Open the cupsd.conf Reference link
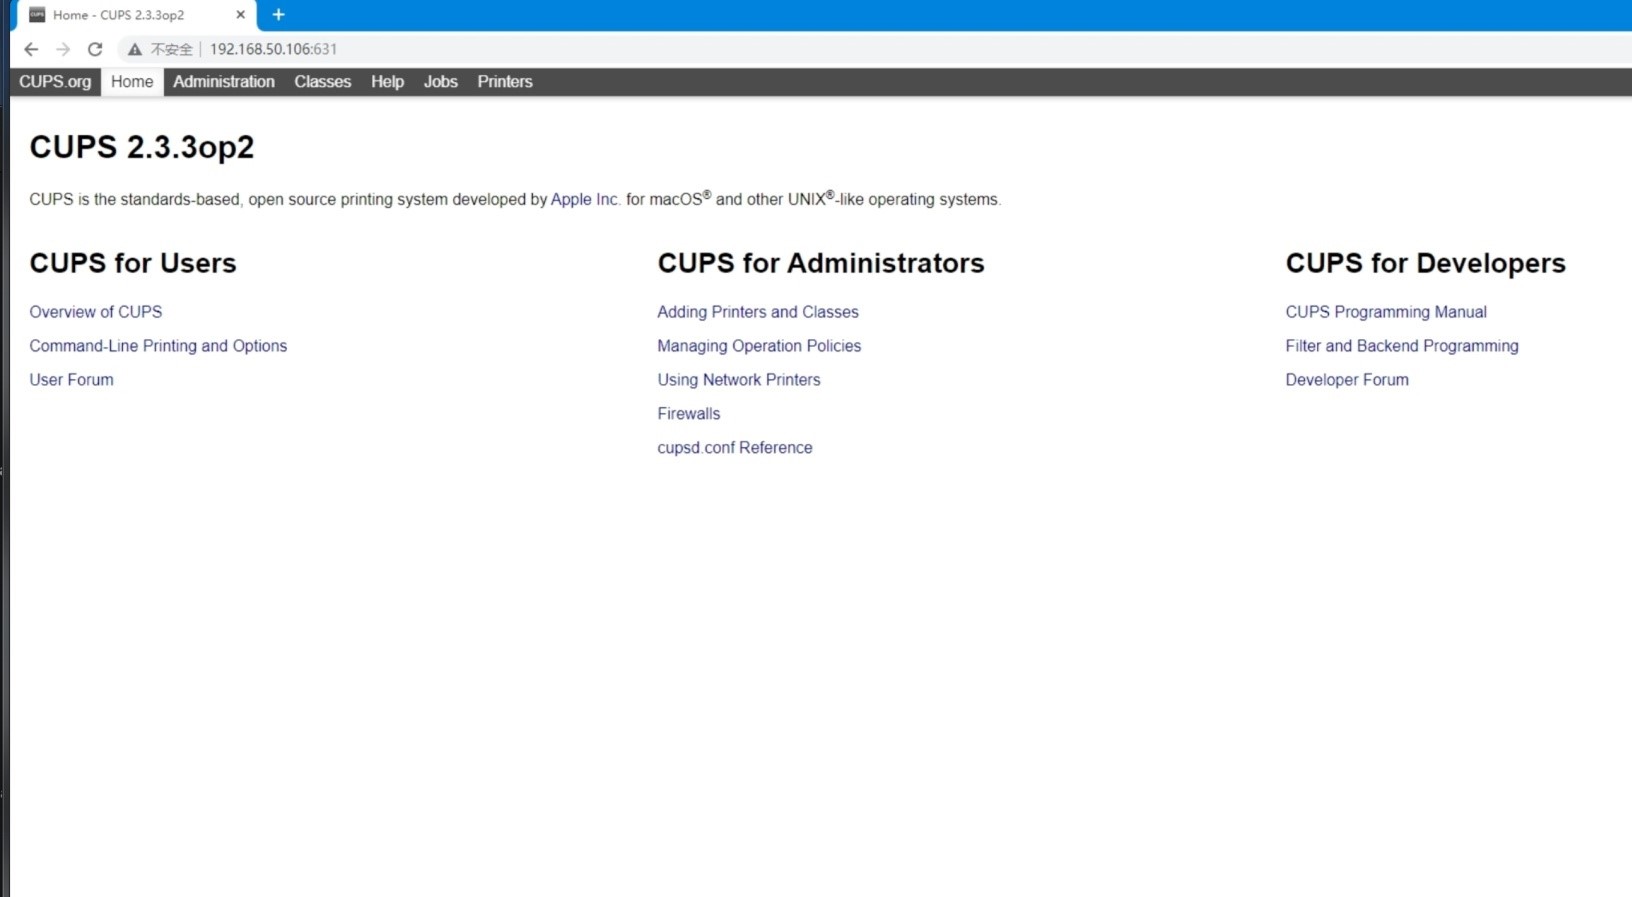Screen dimensions: 1632x897 coord(734,448)
